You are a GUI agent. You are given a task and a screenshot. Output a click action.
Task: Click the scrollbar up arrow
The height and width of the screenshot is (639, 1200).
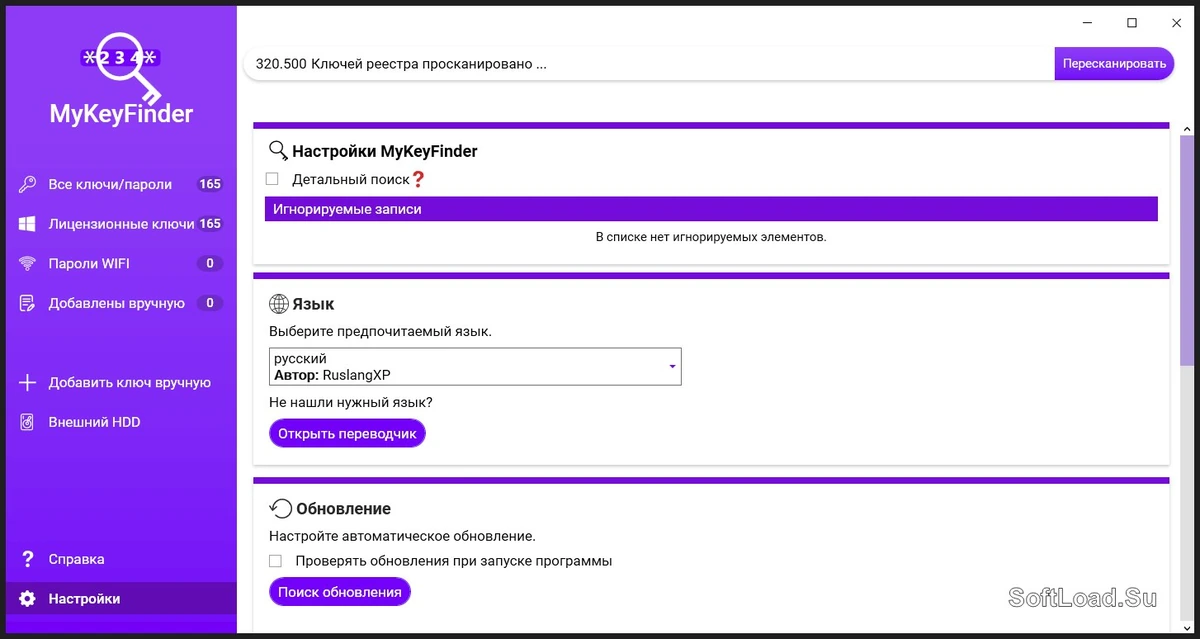point(1188,129)
